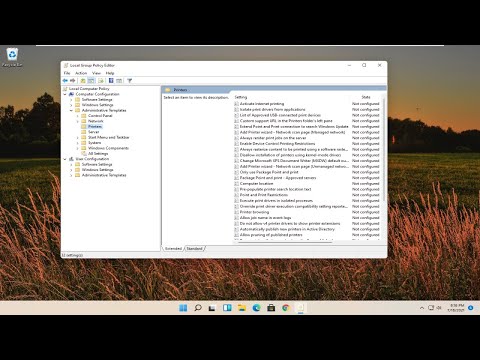The image size is (480, 360).
Task: Click the policy icon beside Computer location
Action: click(236, 183)
